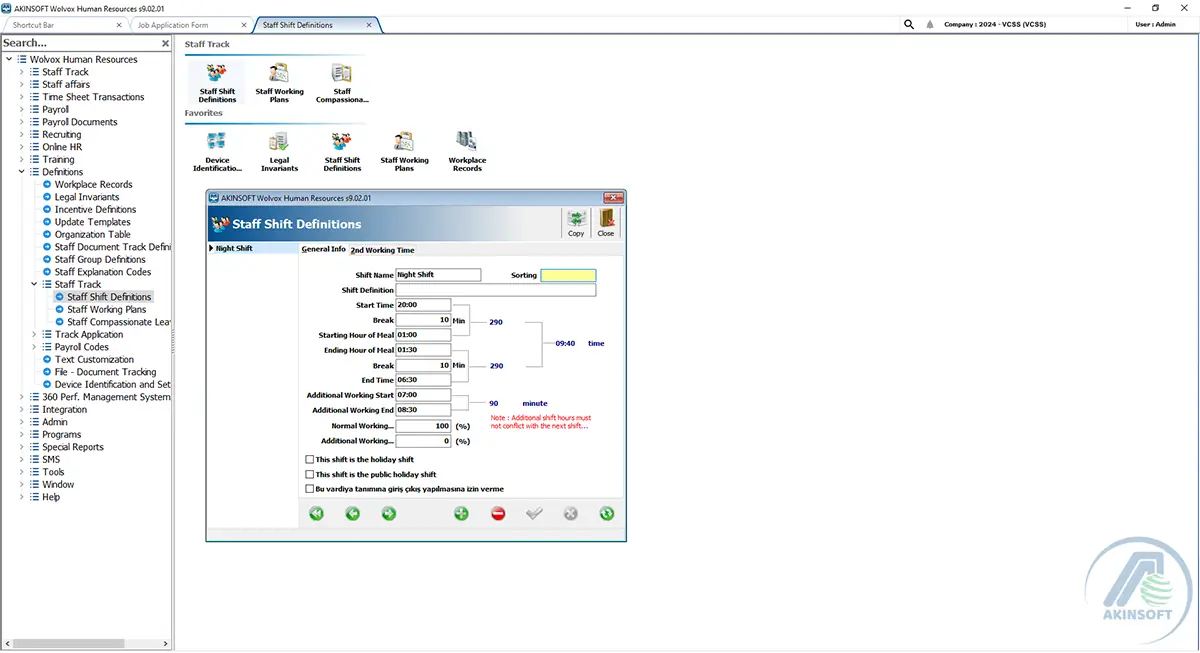Expand the Recruiting tree node
The image size is (1200, 653).
(x=22, y=135)
